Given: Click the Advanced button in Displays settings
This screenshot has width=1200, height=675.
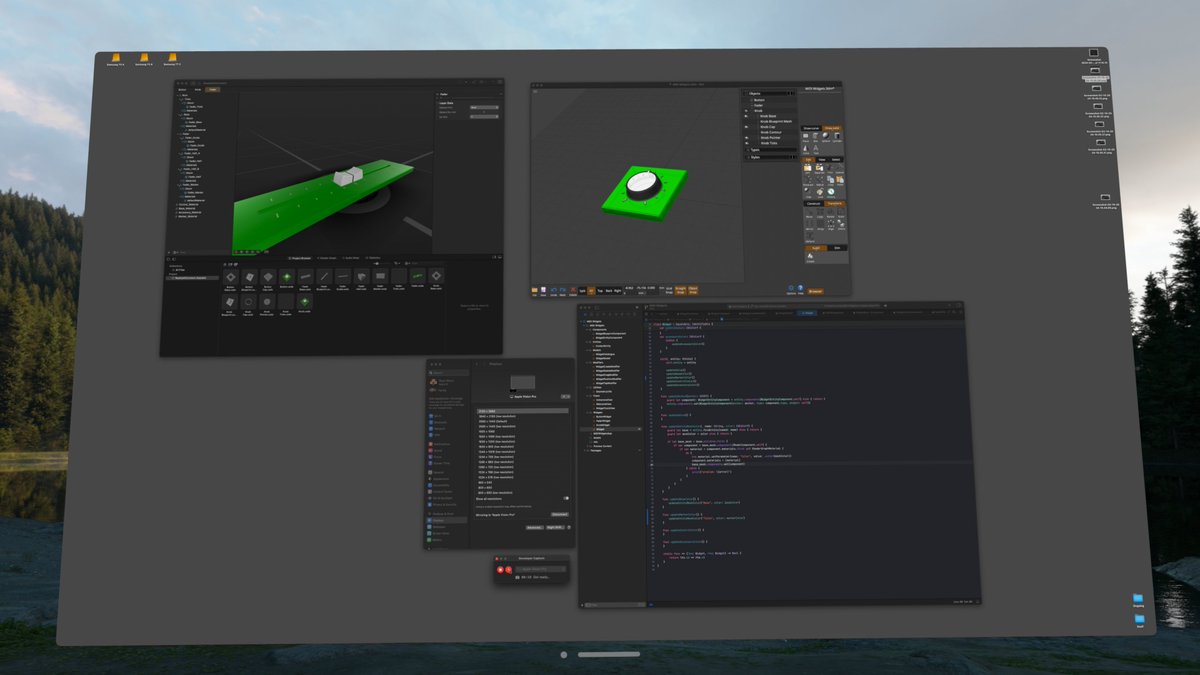Looking at the screenshot, I should point(535,527).
